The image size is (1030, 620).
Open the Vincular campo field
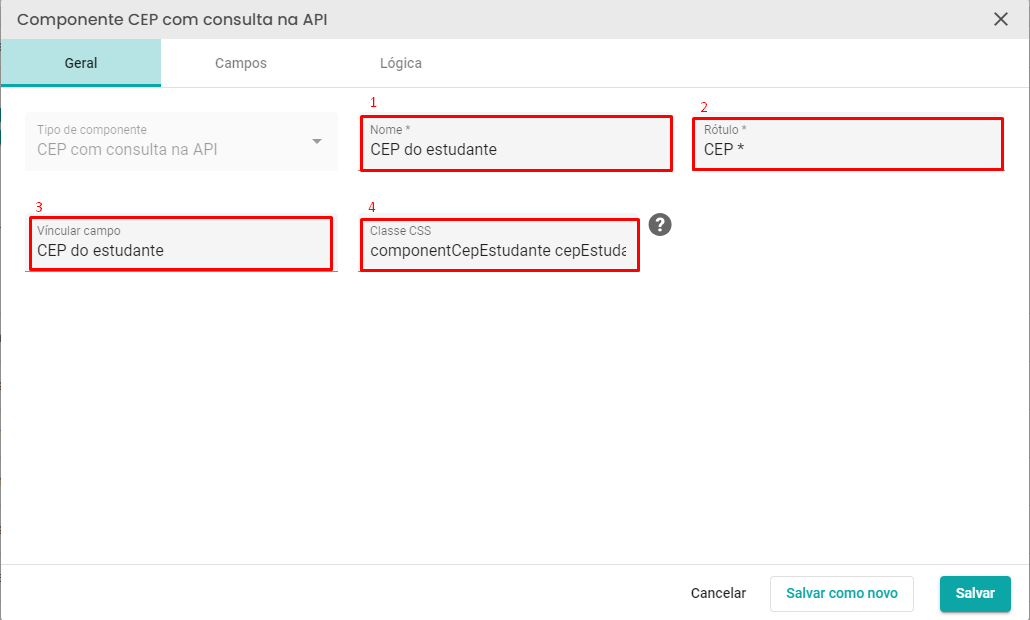coord(181,243)
